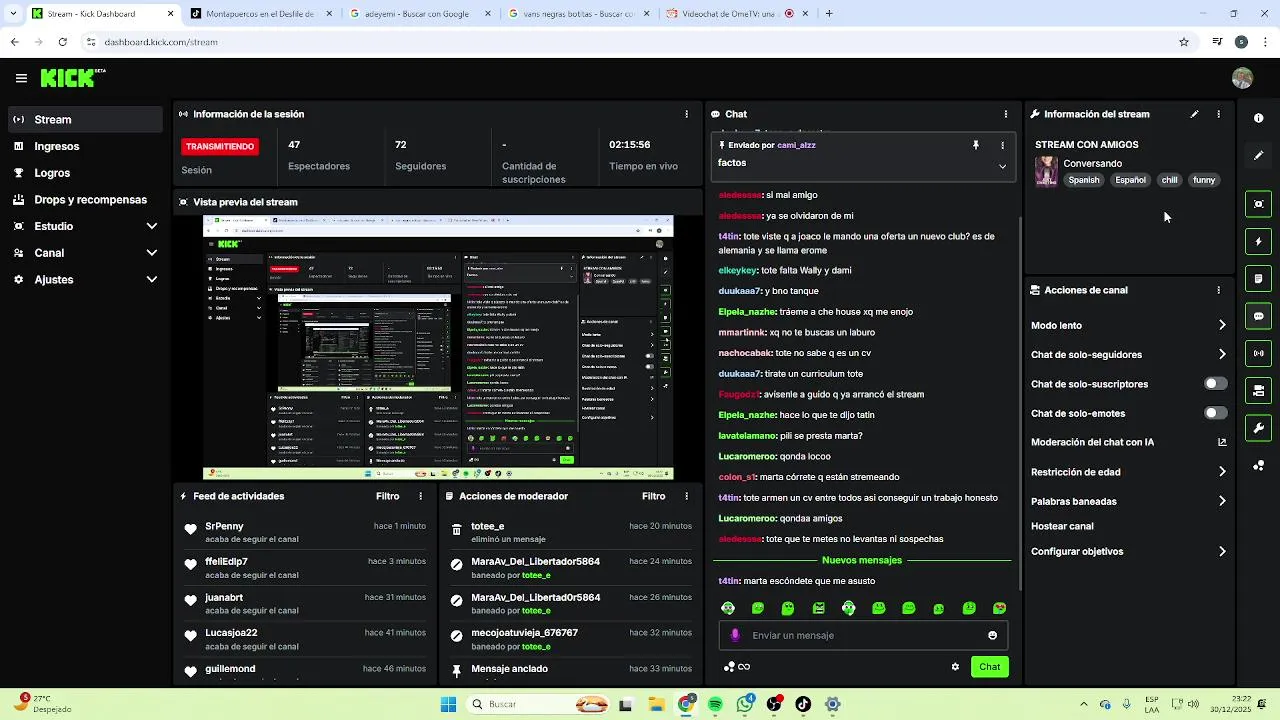This screenshot has width=1280, height=720.
Task: Toggle Chat de solo-suscriptores
Action: tap(1215, 384)
